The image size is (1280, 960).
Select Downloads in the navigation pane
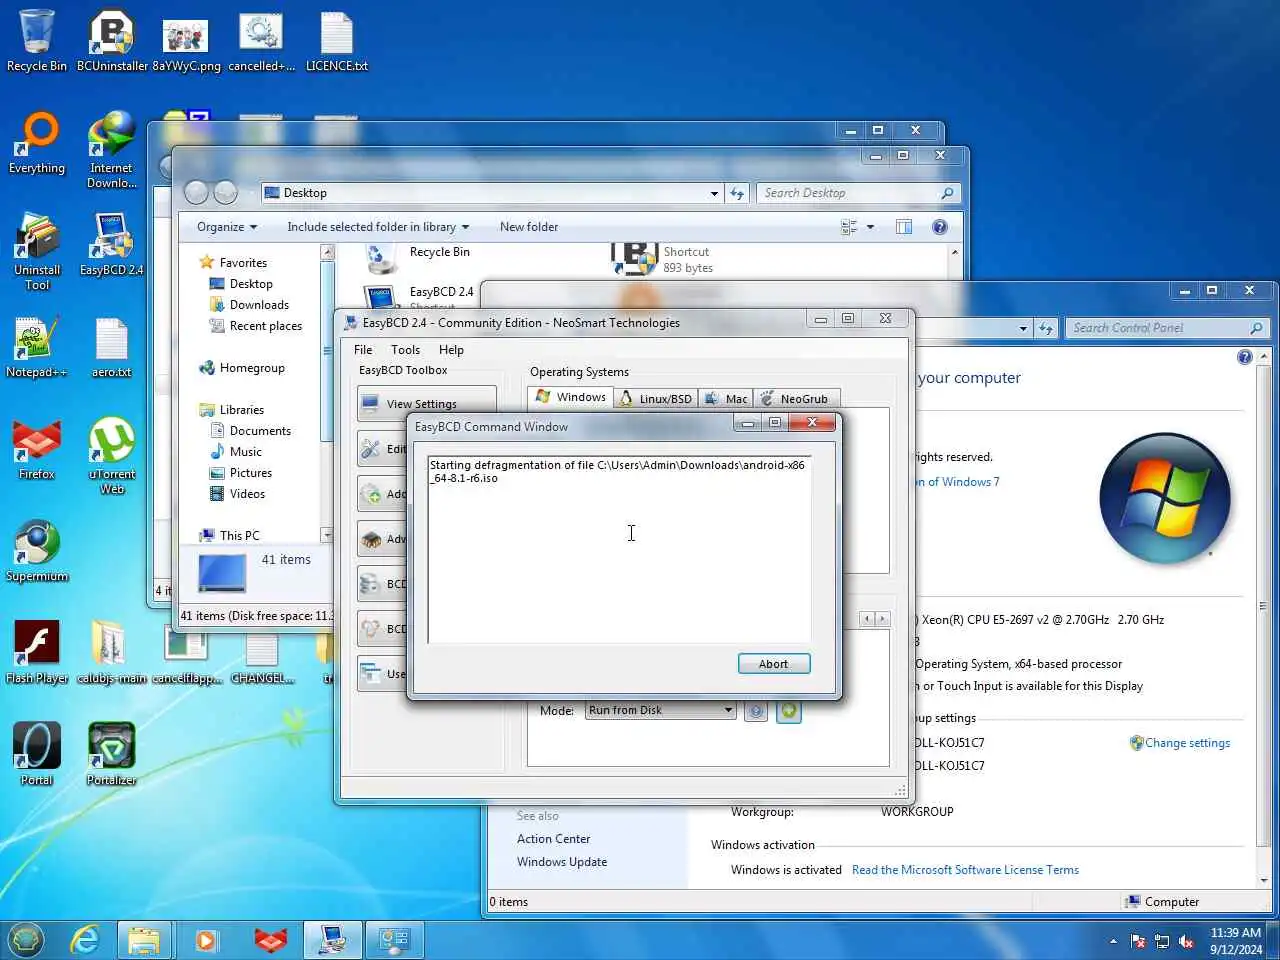(x=259, y=305)
